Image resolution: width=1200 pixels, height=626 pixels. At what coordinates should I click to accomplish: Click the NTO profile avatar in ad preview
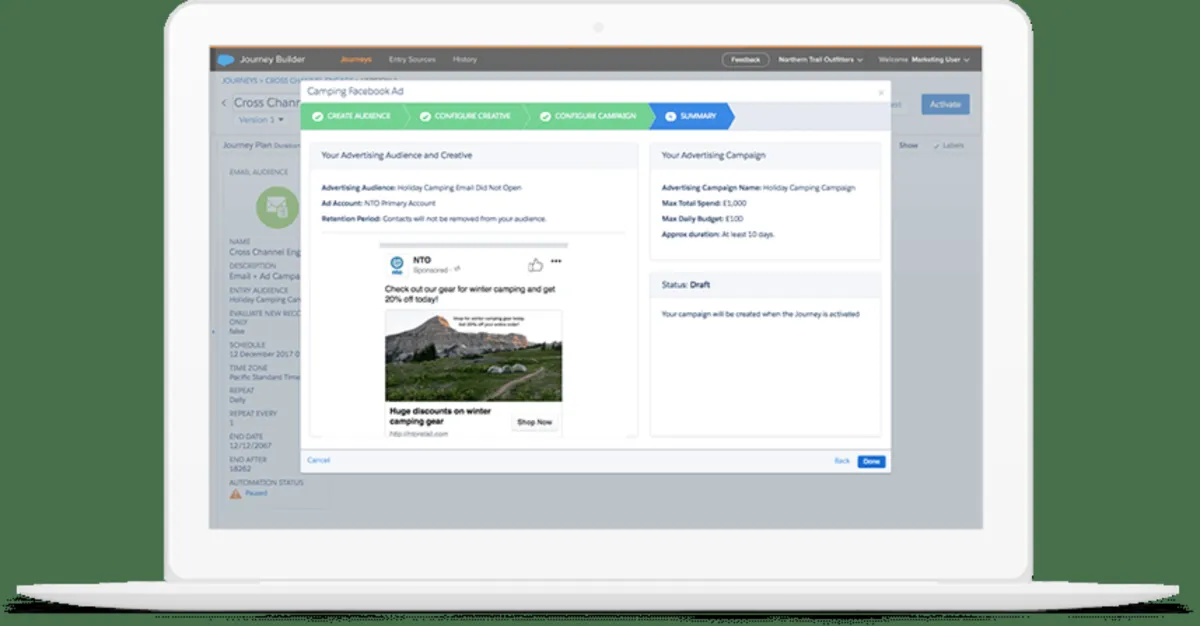pos(398,265)
